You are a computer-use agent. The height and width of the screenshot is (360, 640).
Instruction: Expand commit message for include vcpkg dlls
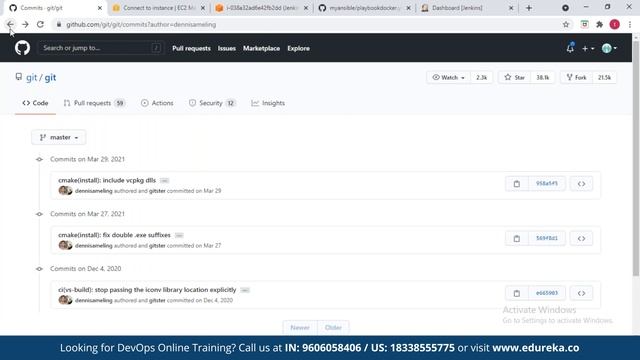click(x=164, y=180)
